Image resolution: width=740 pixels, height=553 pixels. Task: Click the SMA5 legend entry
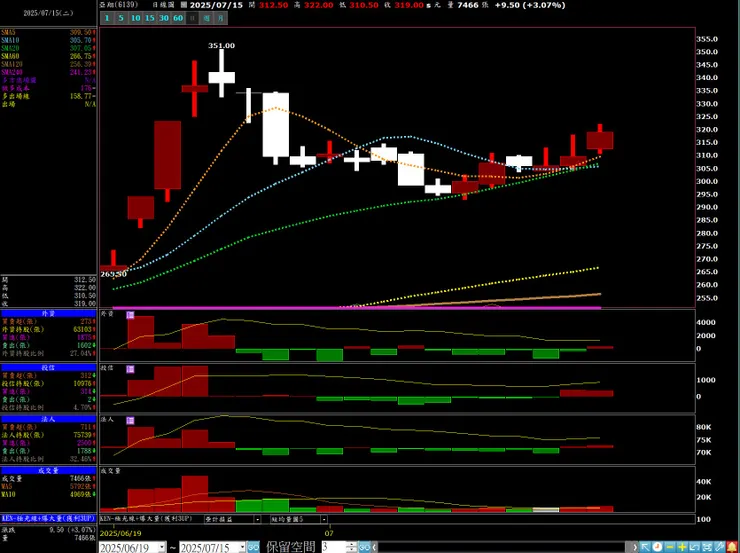tap(49, 33)
